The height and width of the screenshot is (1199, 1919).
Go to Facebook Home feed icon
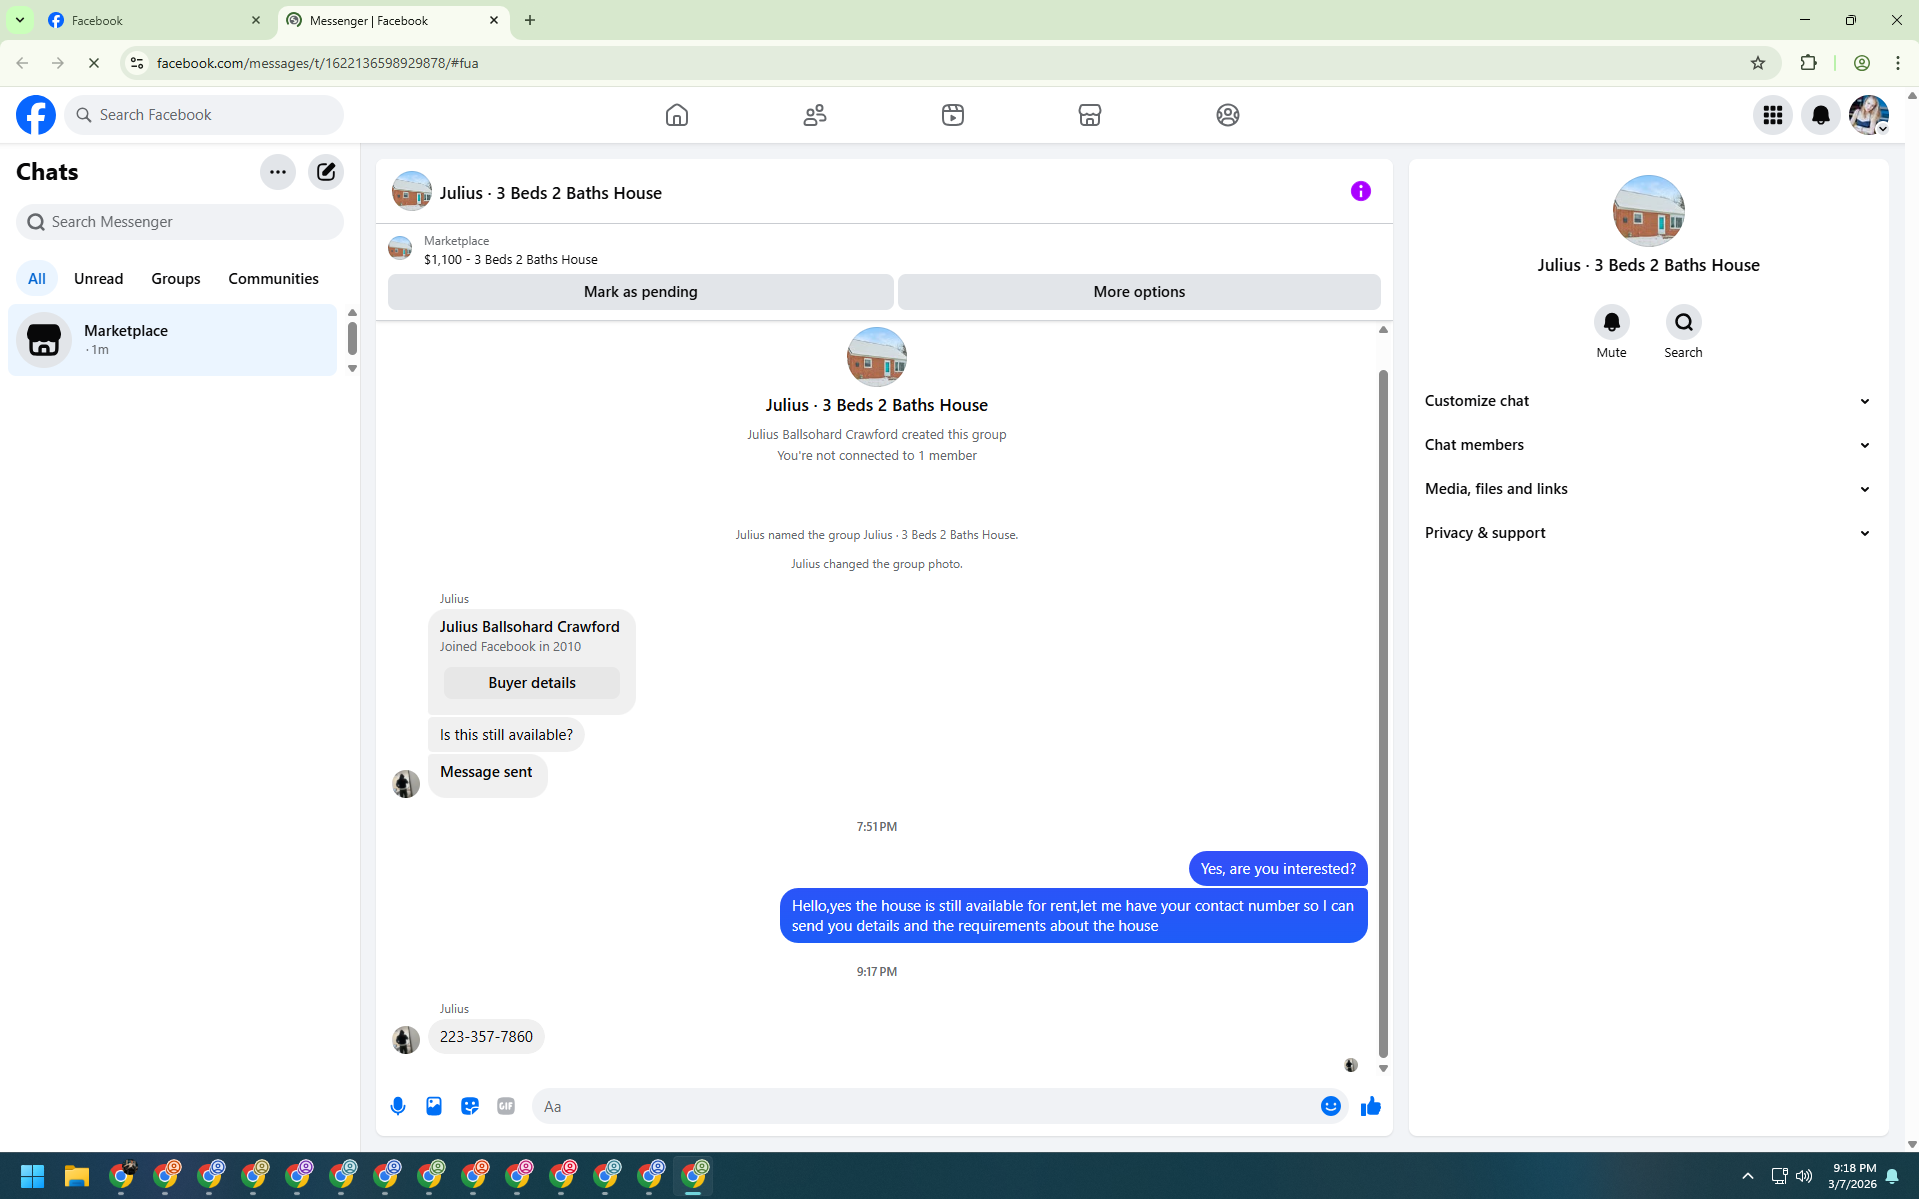[x=677, y=115]
